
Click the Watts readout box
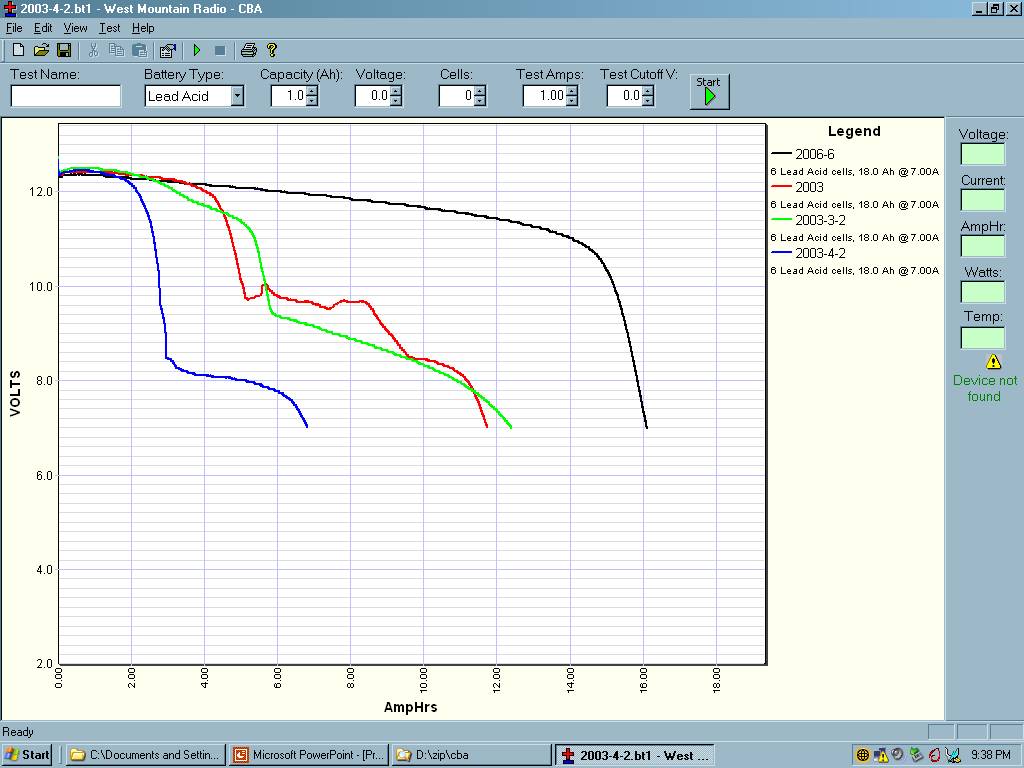(983, 292)
